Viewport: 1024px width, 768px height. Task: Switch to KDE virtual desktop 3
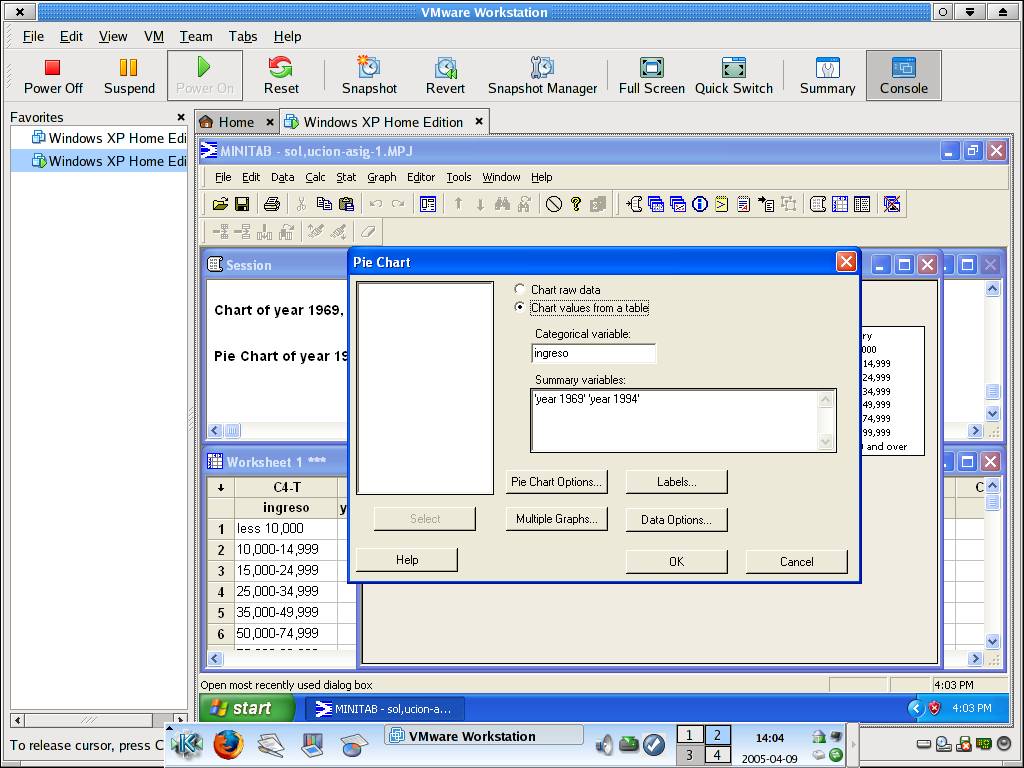[689, 755]
